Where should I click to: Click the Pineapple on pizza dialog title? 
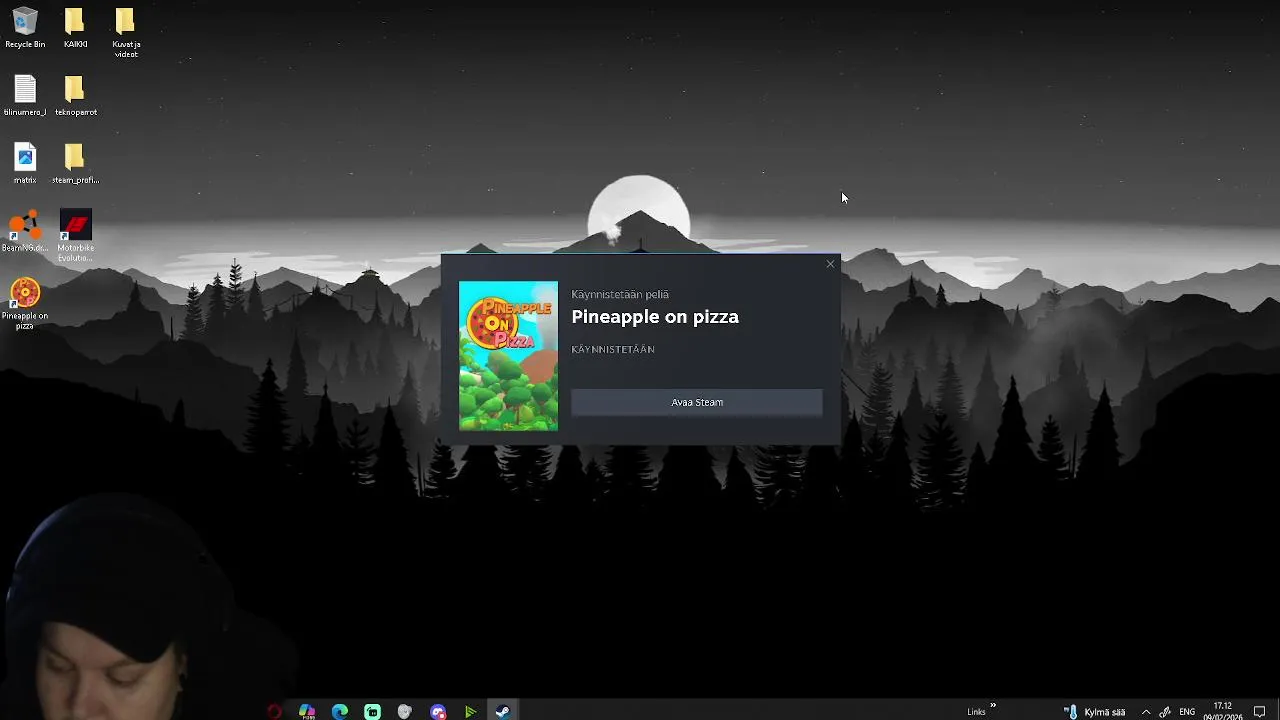click(655, 317)
